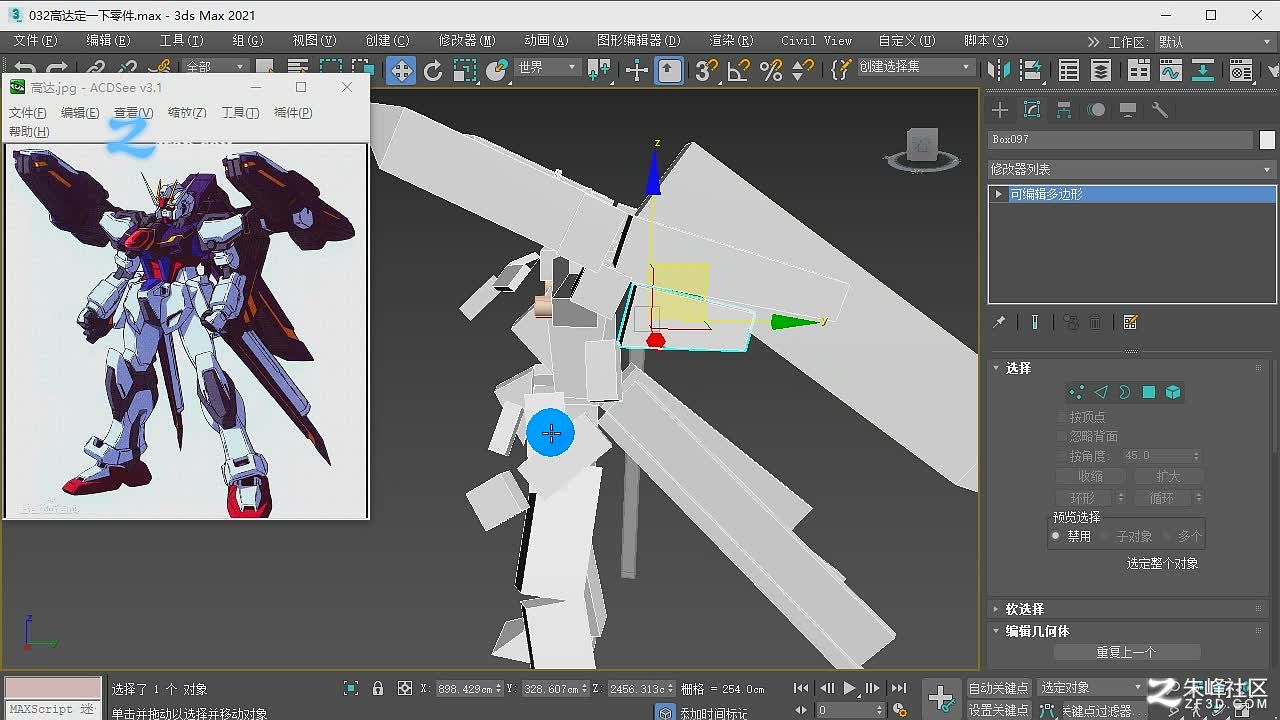Select the 禁用 preview selection radio
Screen dimensions: 1280x720
pyautogui.click(x=1055, y=536)
